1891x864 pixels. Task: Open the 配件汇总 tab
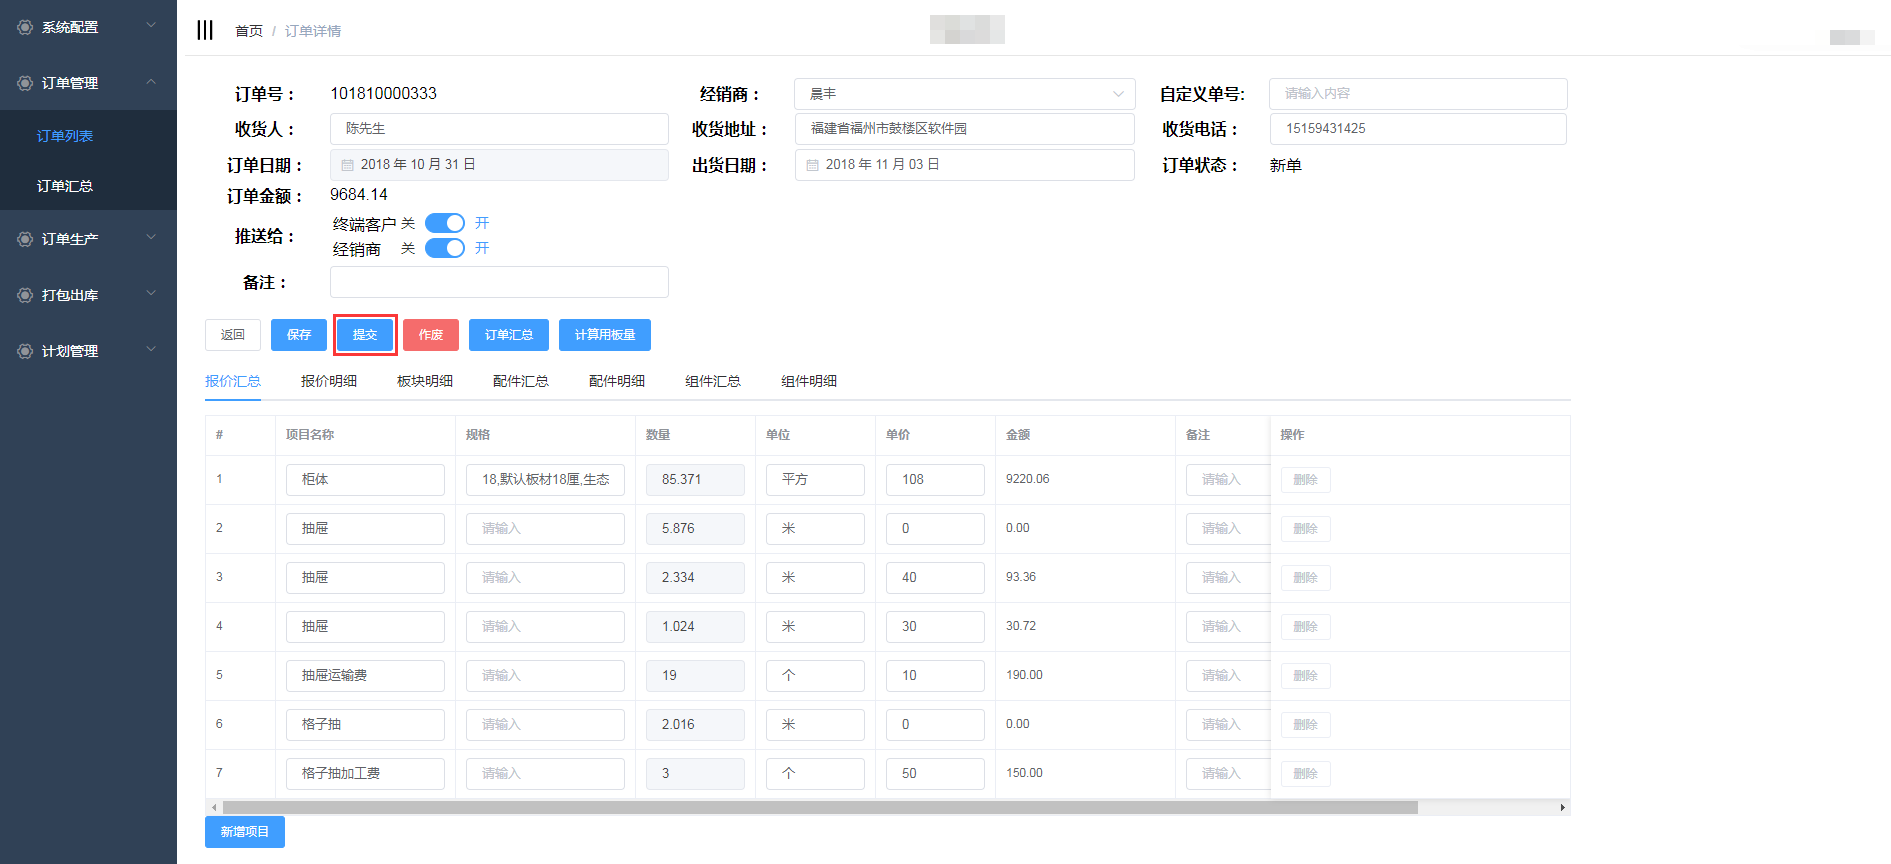[x=521, y=381]
